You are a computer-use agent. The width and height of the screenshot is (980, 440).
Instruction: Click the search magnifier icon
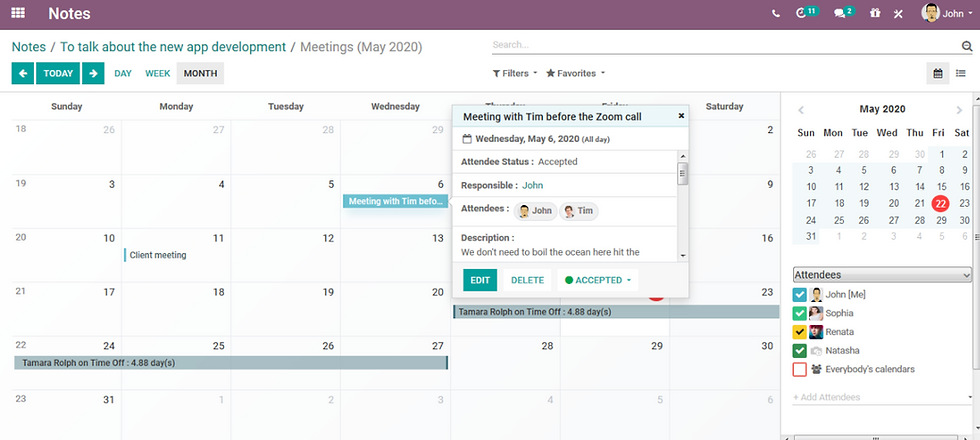[967, 46]
